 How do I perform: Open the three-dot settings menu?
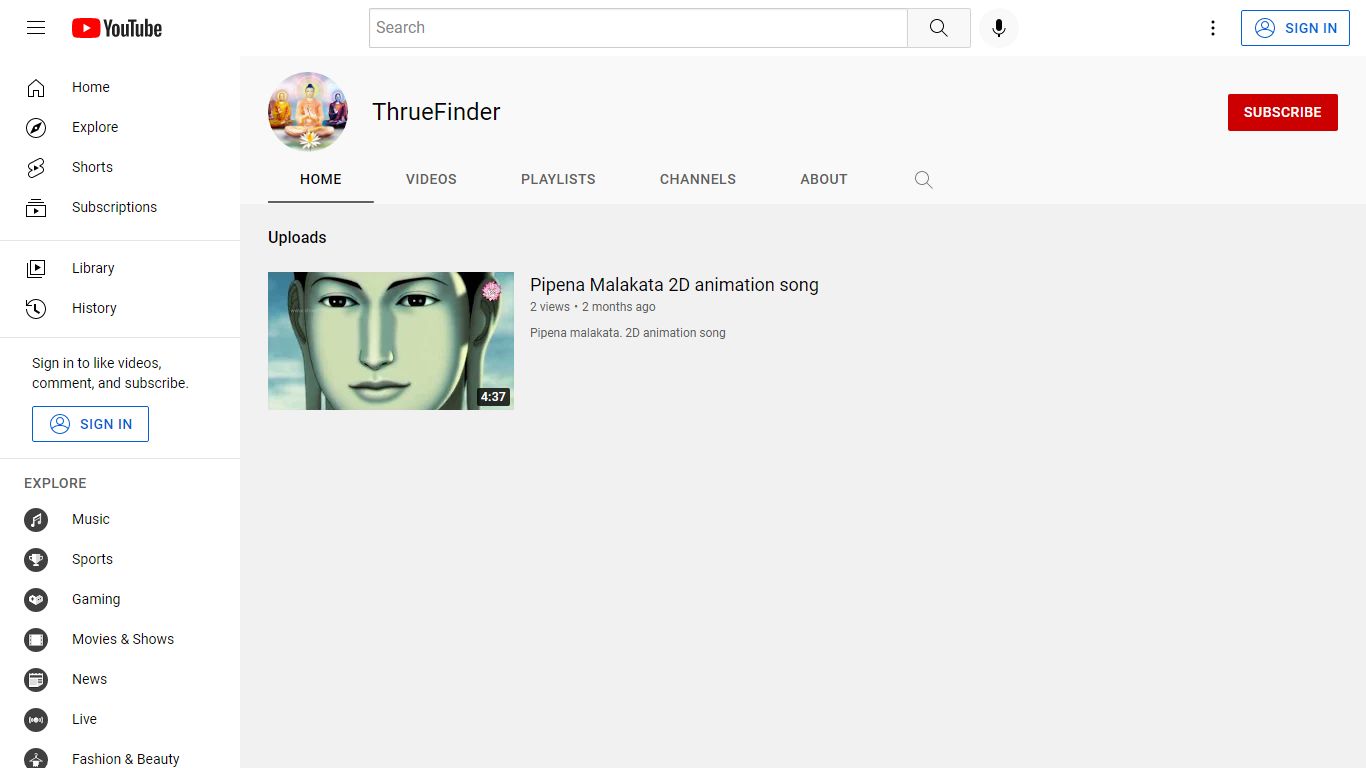pos(1213,28)
